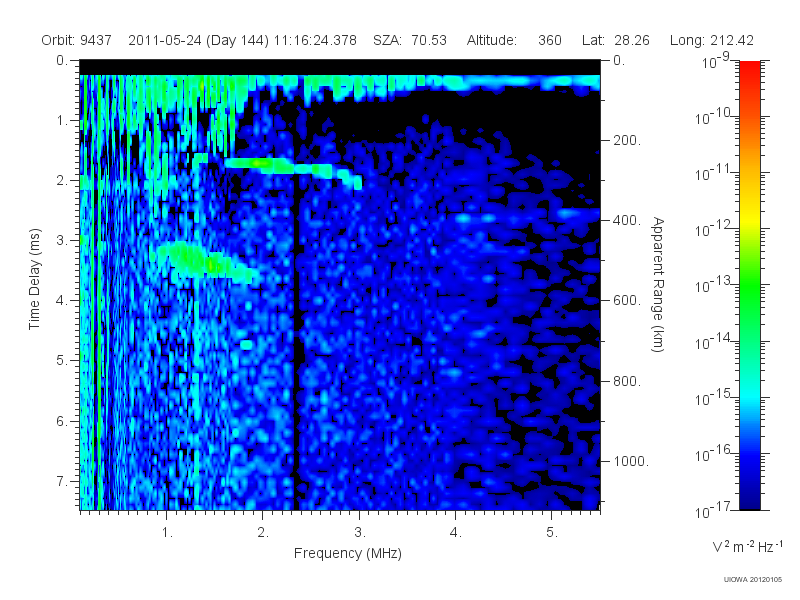
Task: Click the 'SZA: 70.53' value
Action: (410, 40)
